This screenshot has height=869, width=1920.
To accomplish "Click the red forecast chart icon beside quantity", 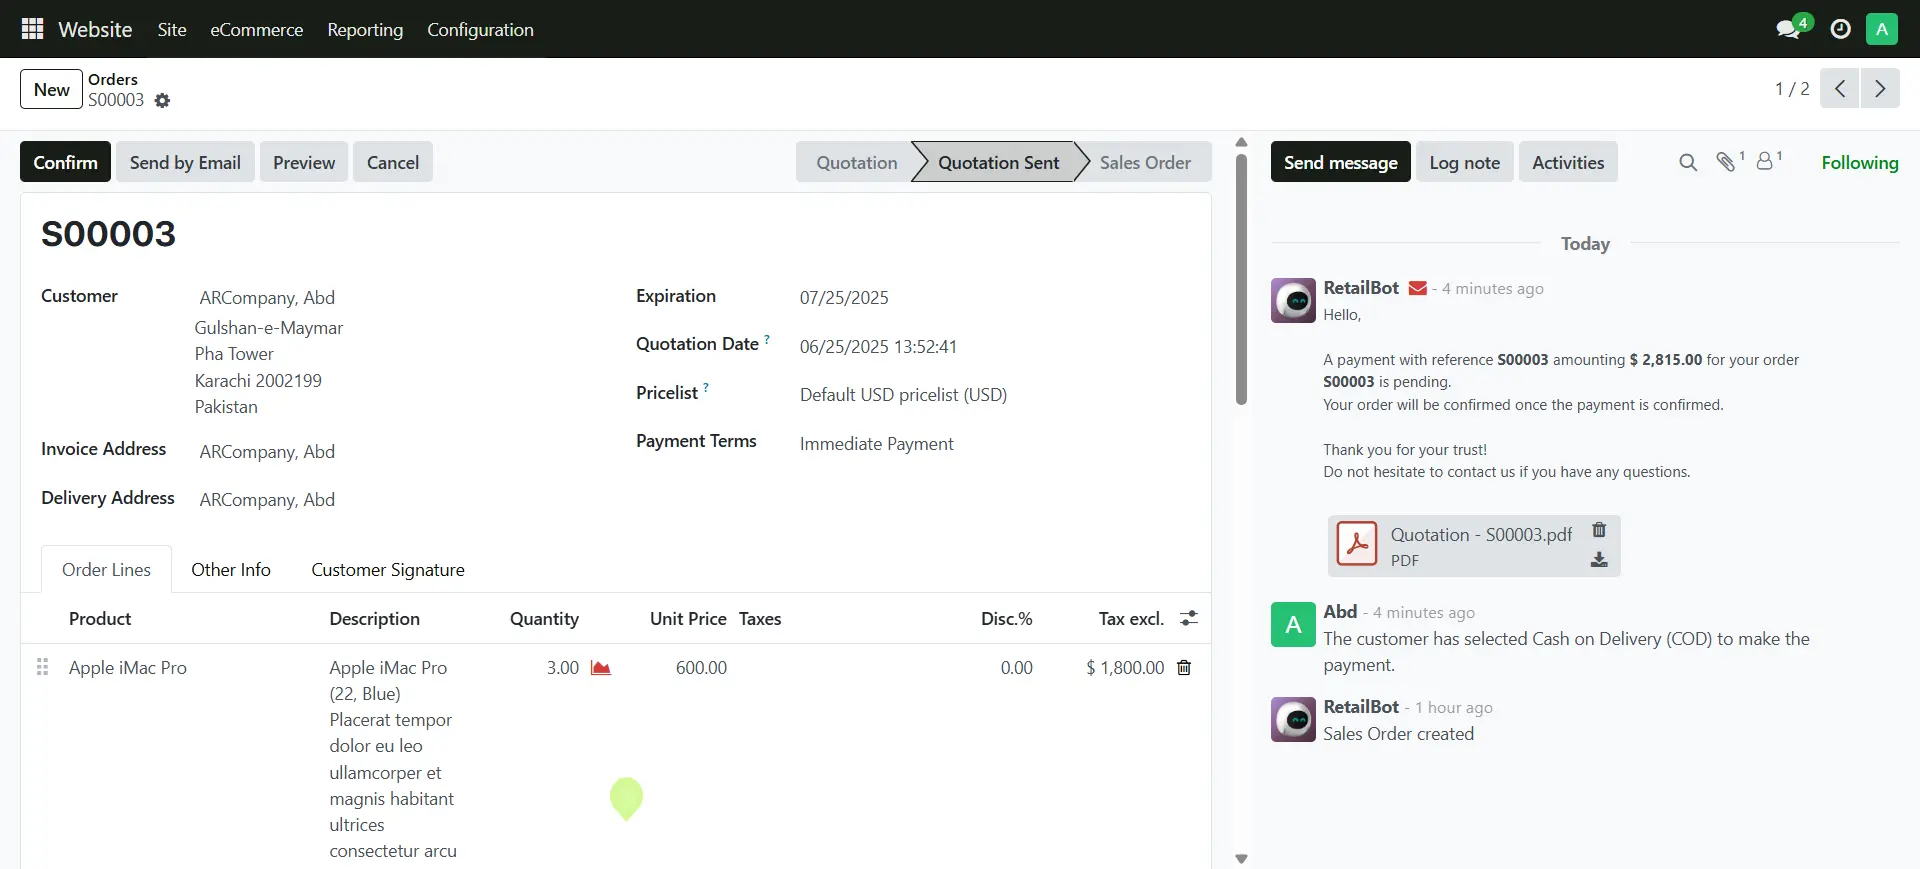I will (600, 668).
